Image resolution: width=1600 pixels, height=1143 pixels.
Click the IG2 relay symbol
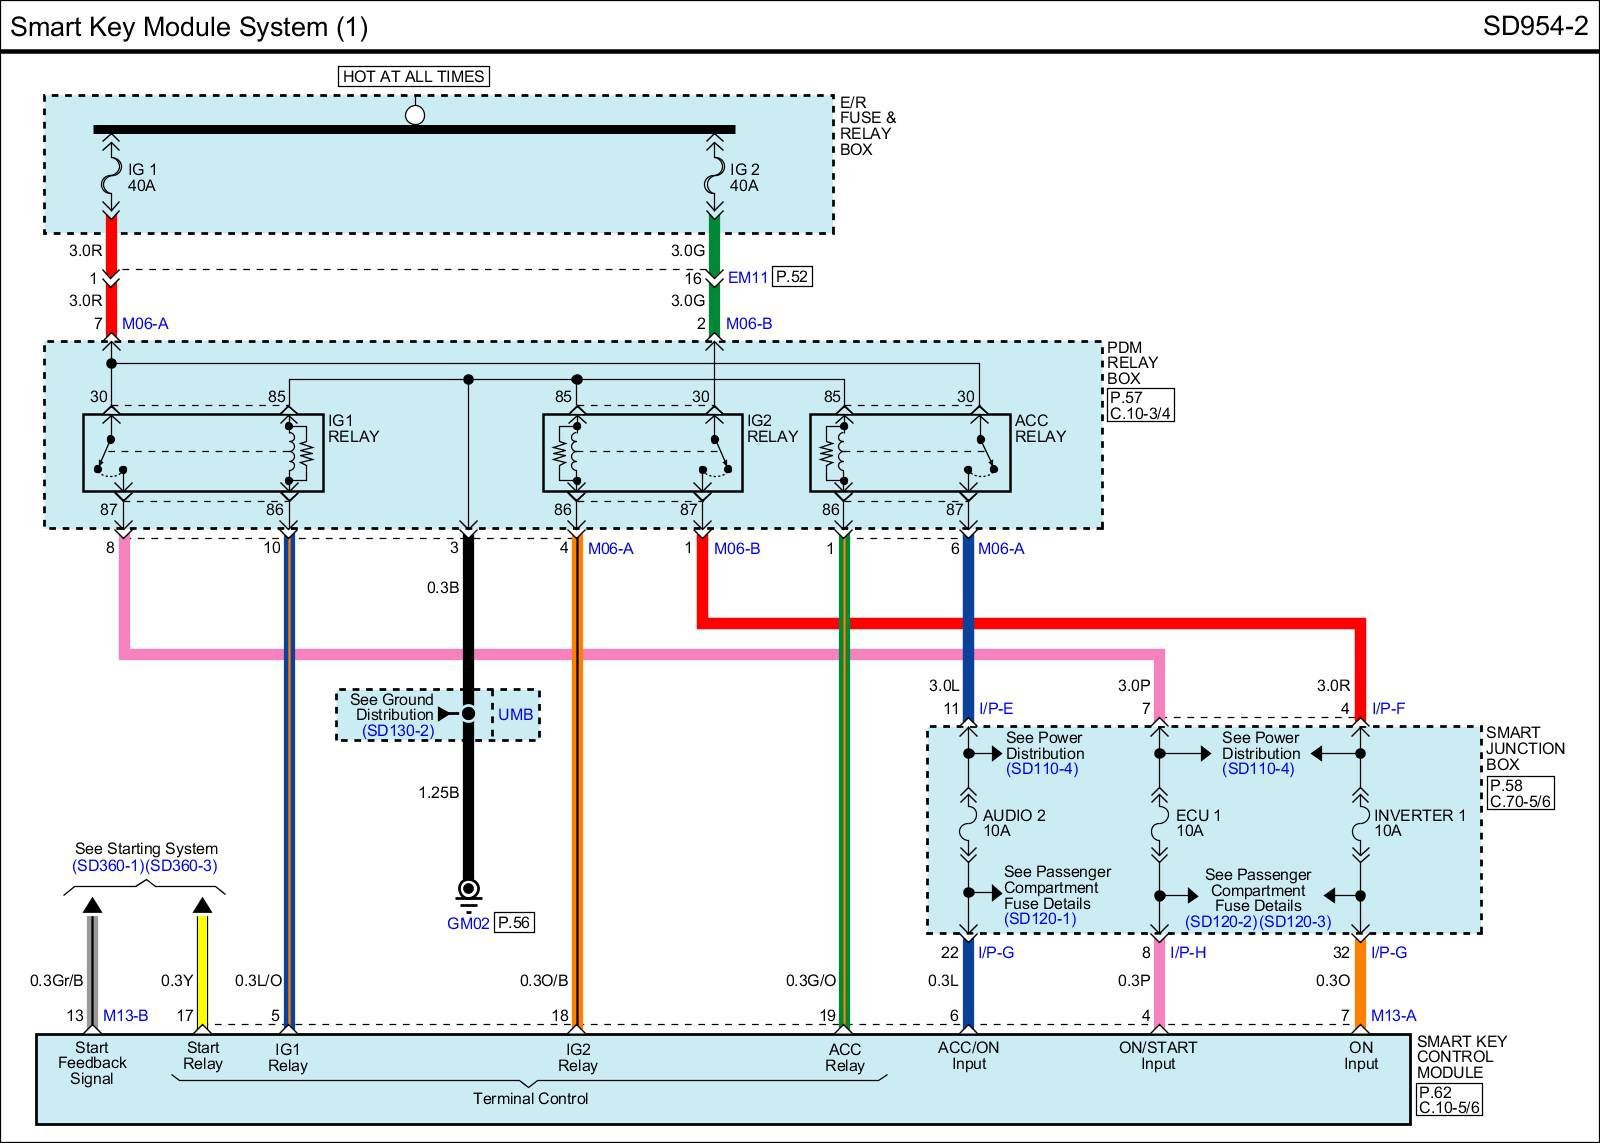click(642, 453)
